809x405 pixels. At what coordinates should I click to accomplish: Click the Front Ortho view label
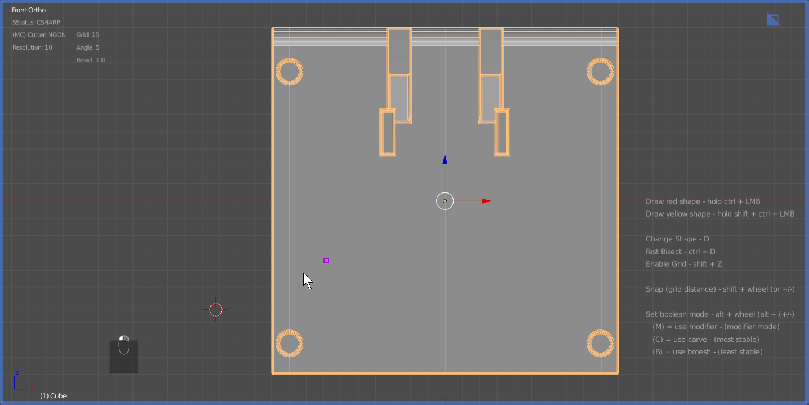point(29,10)
